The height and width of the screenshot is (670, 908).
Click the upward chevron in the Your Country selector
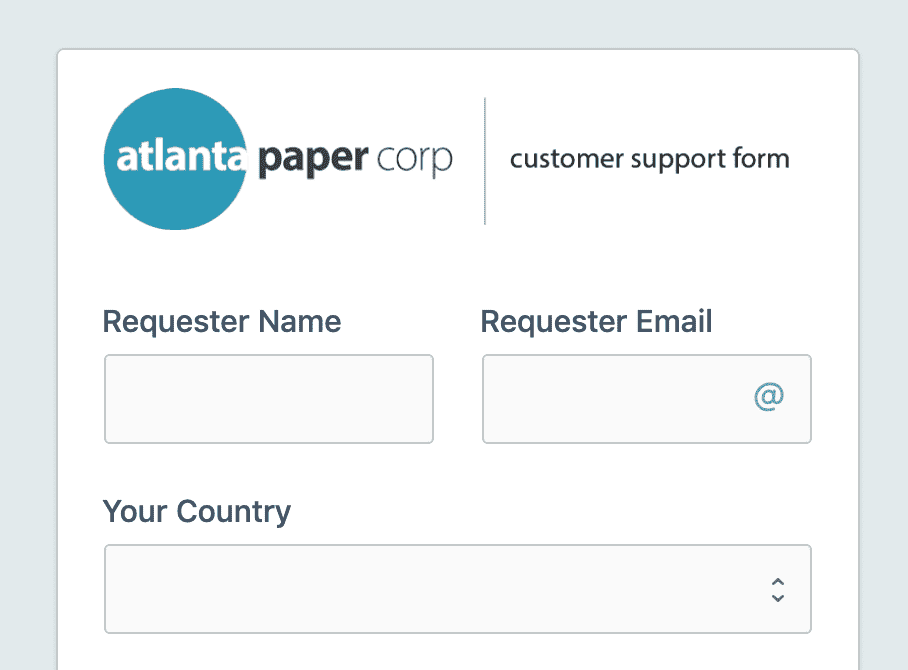(778, 582)
